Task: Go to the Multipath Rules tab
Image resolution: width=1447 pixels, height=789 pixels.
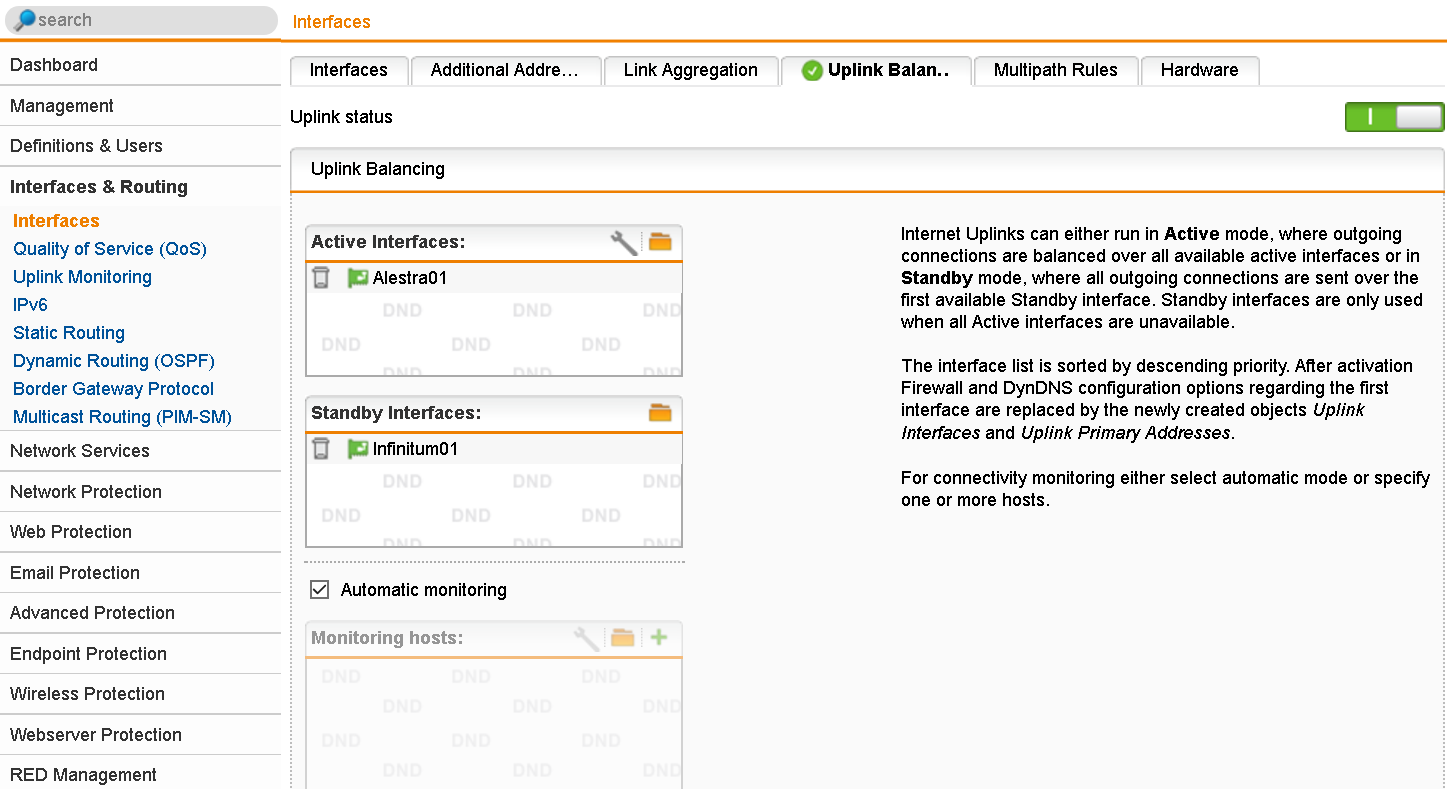Action: click(x=1056, y=70)
